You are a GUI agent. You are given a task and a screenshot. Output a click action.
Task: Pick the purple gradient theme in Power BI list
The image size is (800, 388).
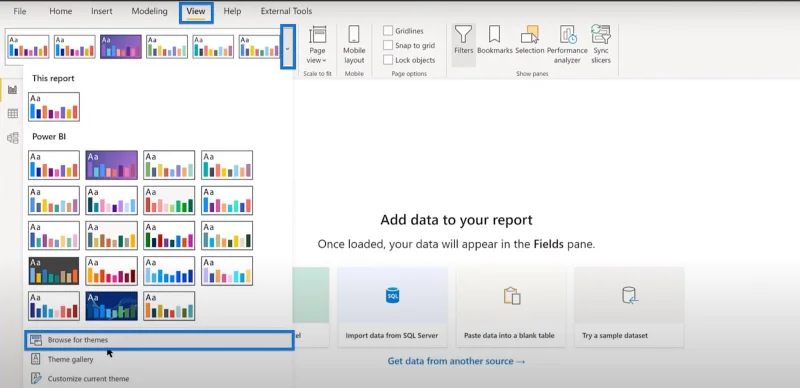112,165
